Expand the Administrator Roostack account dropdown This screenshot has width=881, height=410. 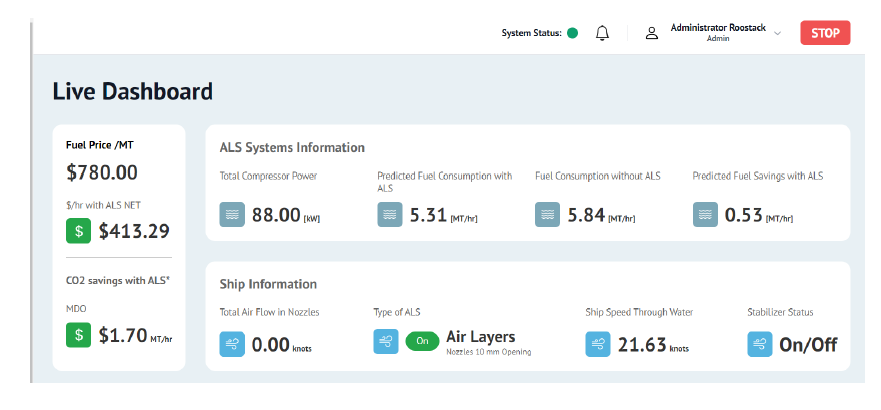coord(777,33)
